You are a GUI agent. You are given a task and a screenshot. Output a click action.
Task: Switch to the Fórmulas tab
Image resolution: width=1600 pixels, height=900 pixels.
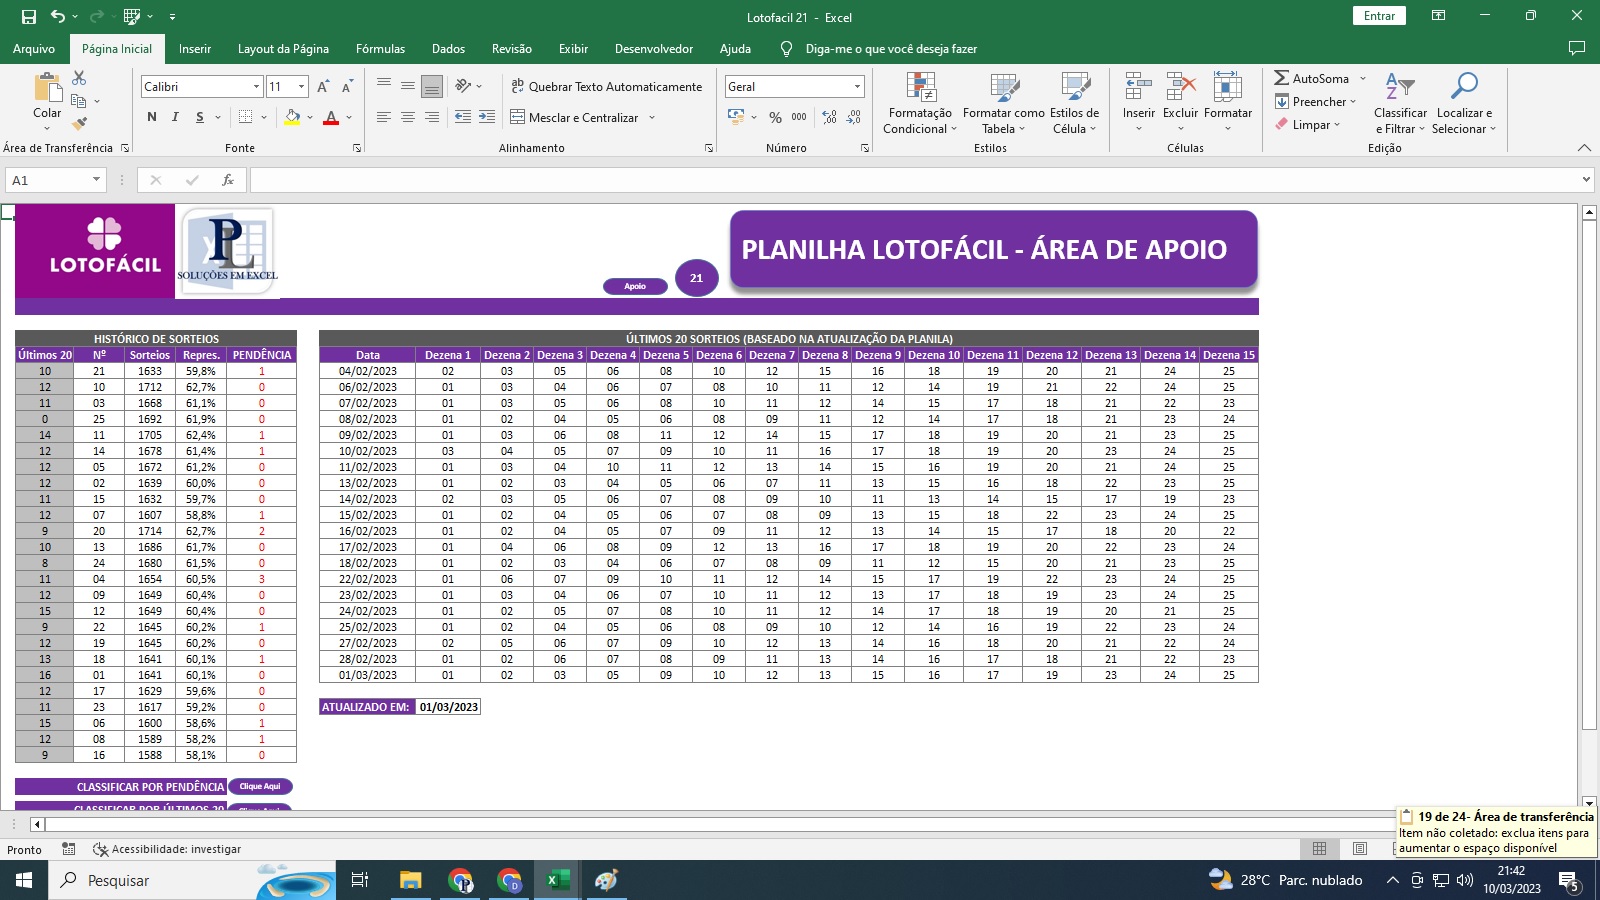[x=381, y=49]
